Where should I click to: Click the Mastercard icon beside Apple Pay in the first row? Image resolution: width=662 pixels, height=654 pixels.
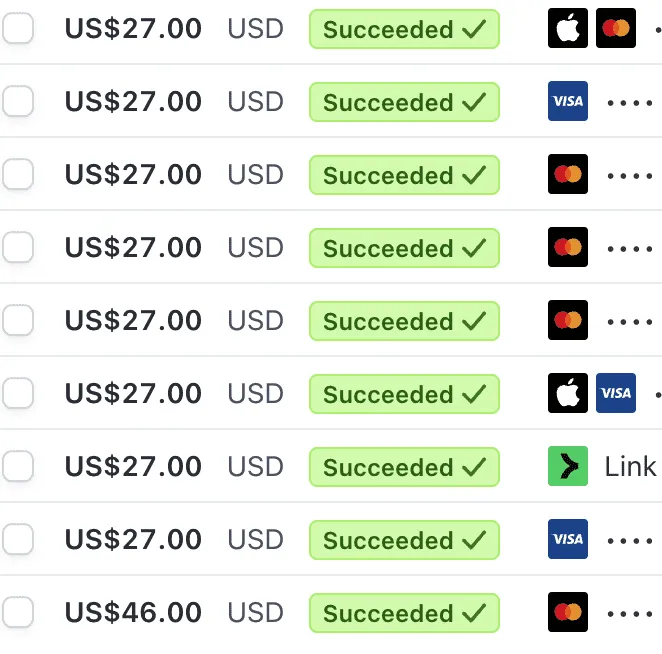(x=616, y=28)
